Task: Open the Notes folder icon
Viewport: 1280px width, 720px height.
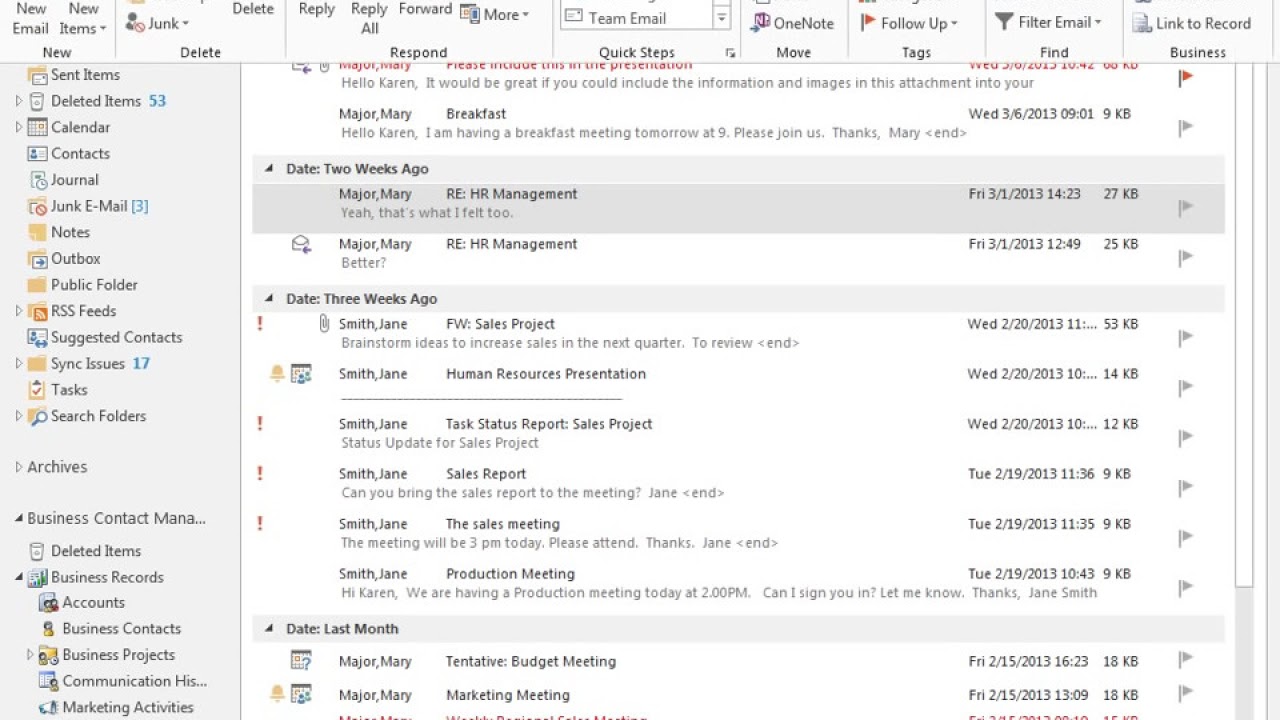Action: [x=37, y=232]
